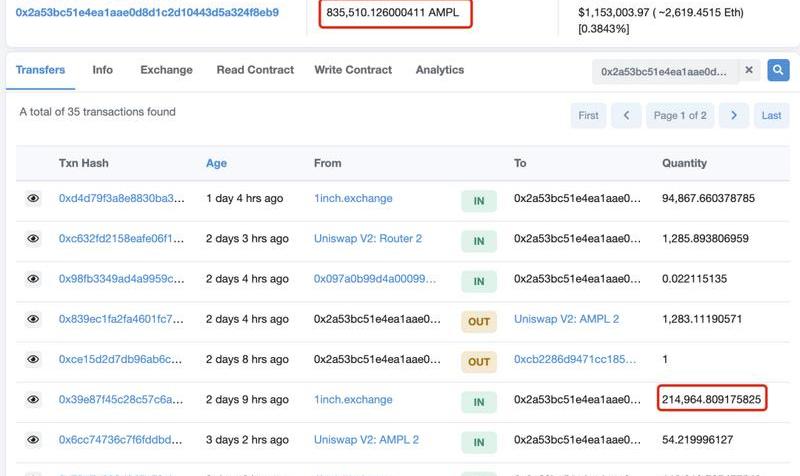Clear the address filter with the X
Image resolution: width=800 pixels, height=476 pixels.
pos(749,71)
